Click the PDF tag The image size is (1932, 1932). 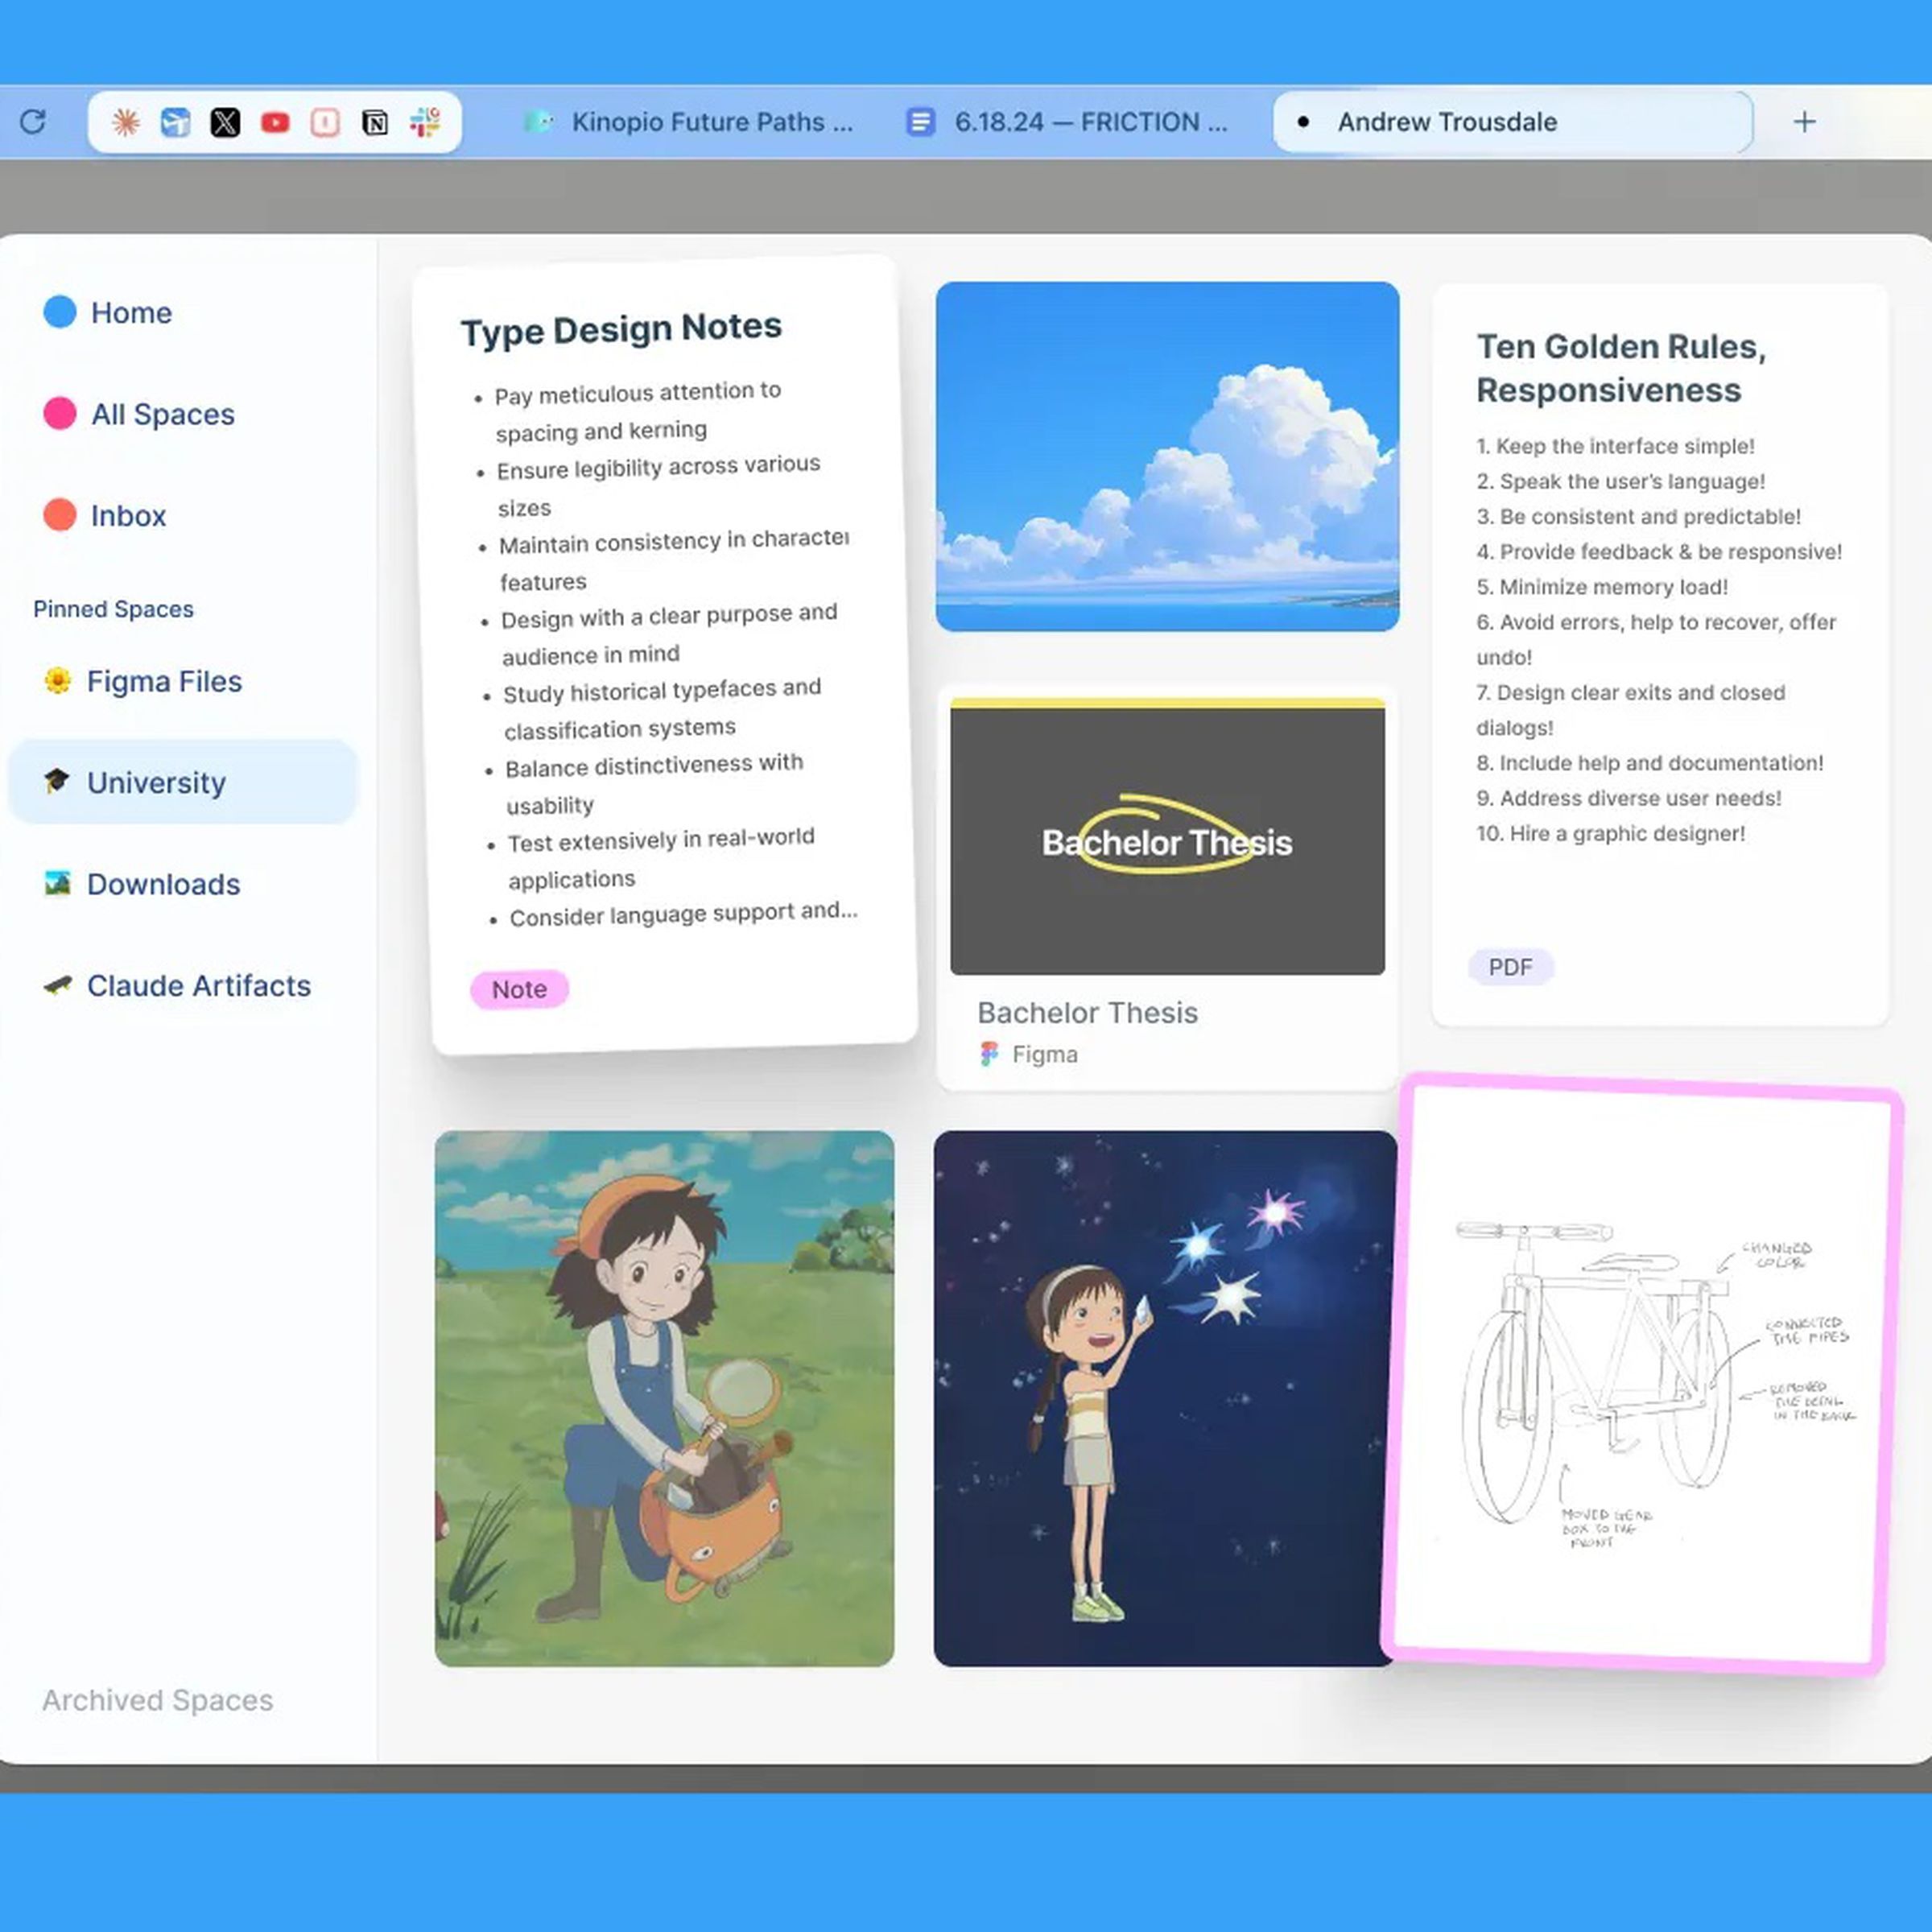tap(1510, 967)
